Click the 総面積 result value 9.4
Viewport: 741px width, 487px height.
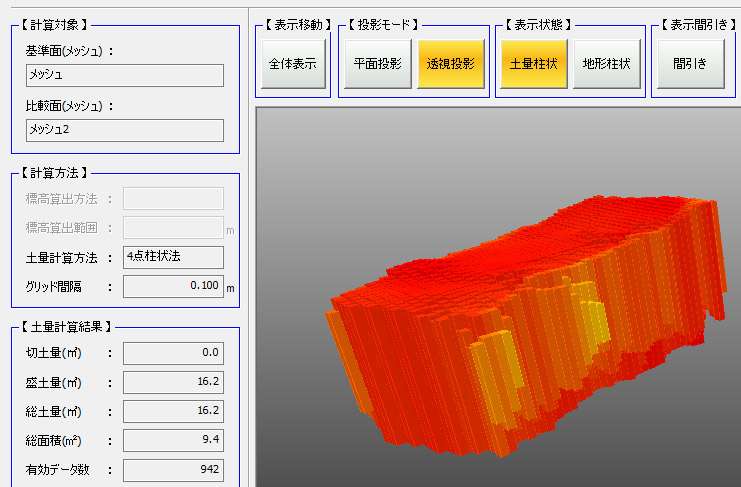pyautogui.click(x=173, y=440)
